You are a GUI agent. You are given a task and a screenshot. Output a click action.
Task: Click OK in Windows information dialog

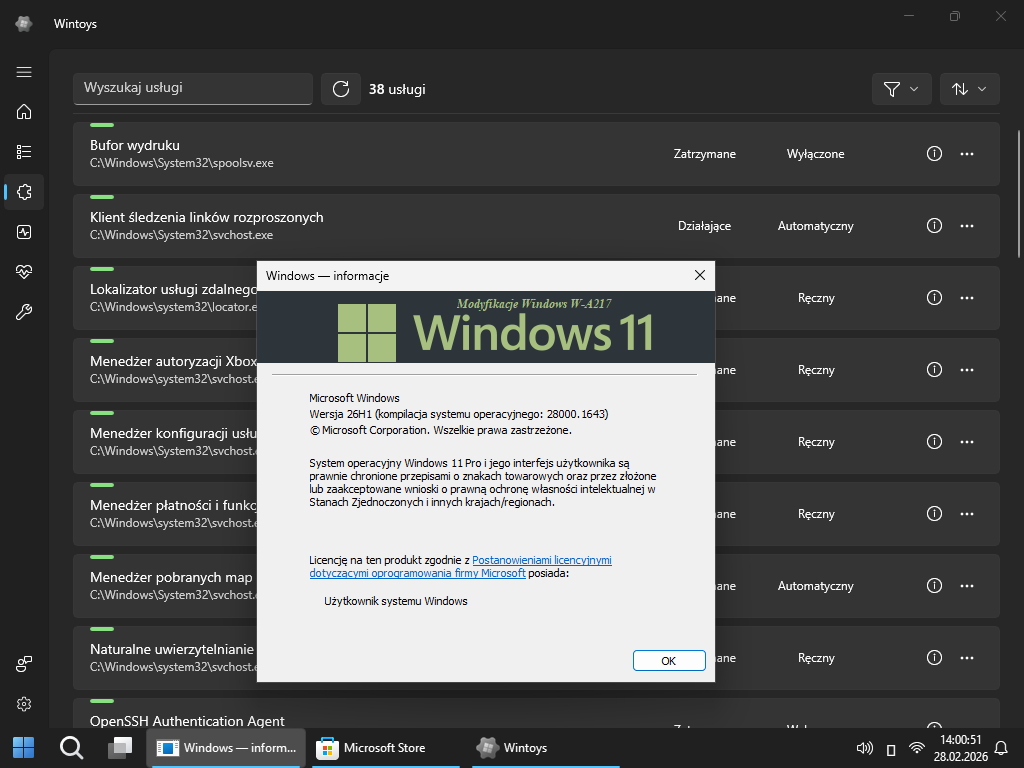pos(669,661)
